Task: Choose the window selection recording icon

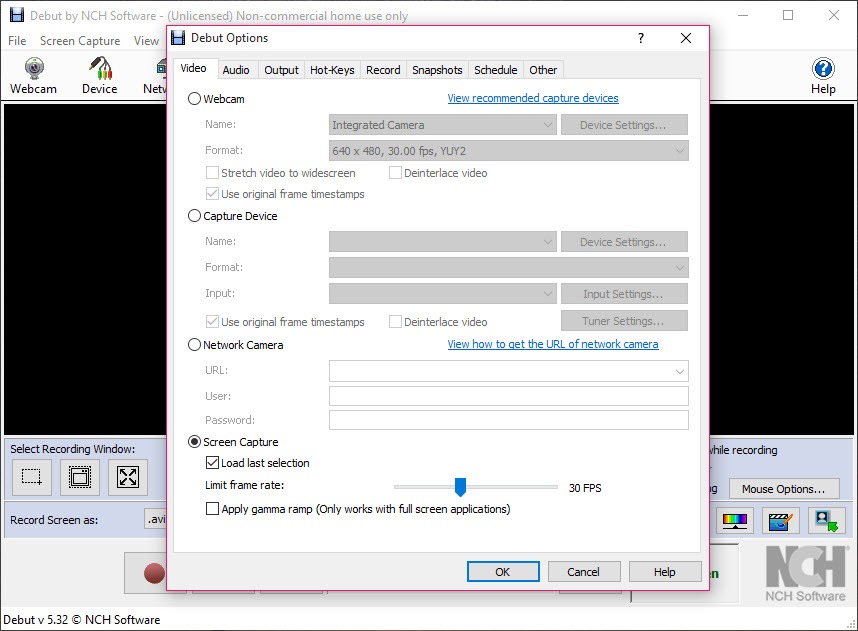Action: (x=80, y=477)
